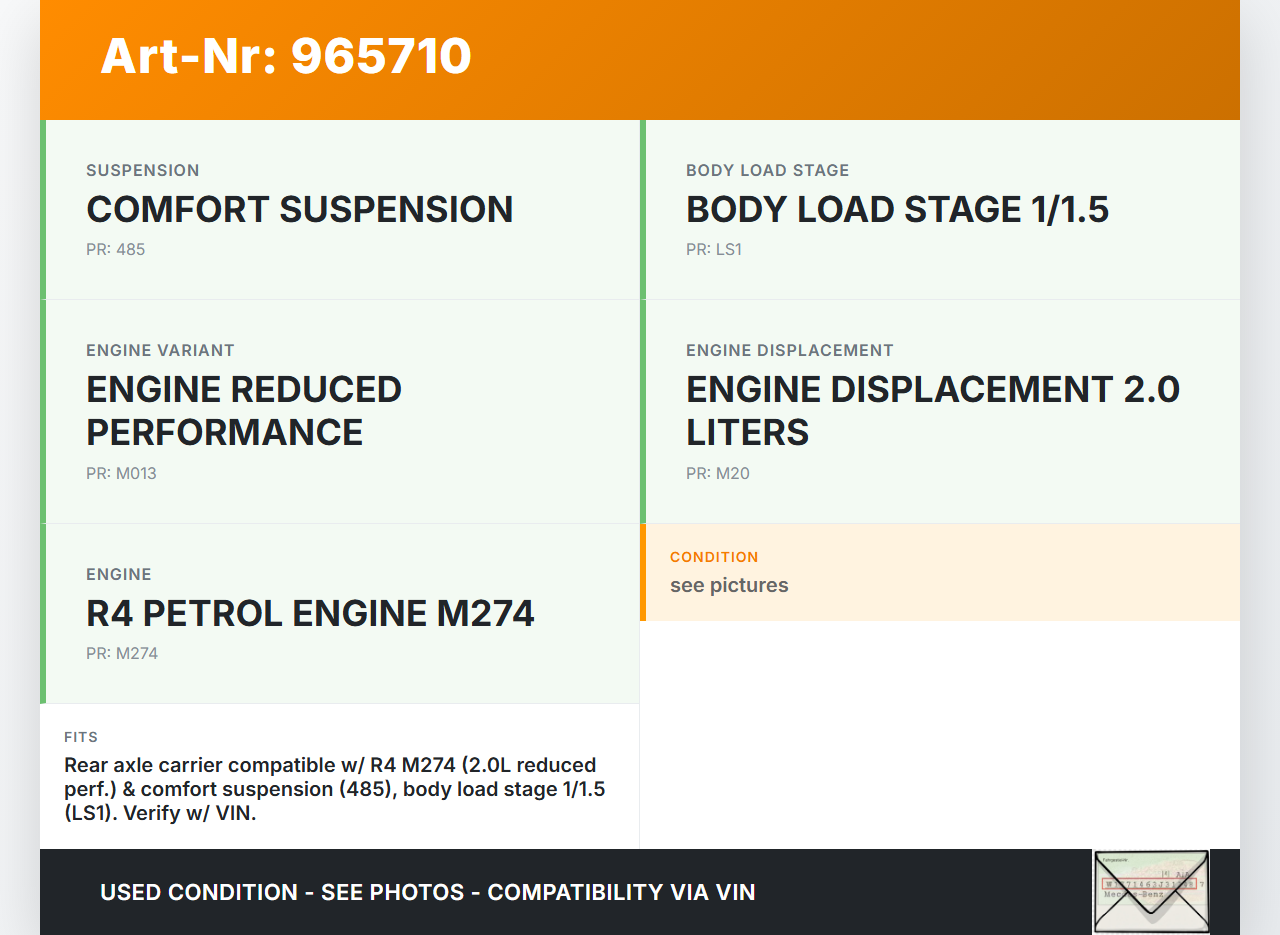Image resolution: width=1280 pixels, height=935 pixels.
Task: Select the Engine Reduced Performance title
Action: click(244, 411)
